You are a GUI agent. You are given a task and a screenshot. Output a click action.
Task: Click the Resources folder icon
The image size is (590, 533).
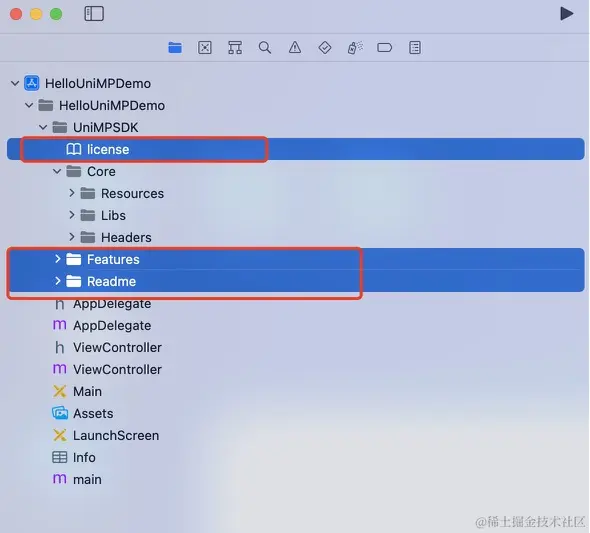pos(88,193)
